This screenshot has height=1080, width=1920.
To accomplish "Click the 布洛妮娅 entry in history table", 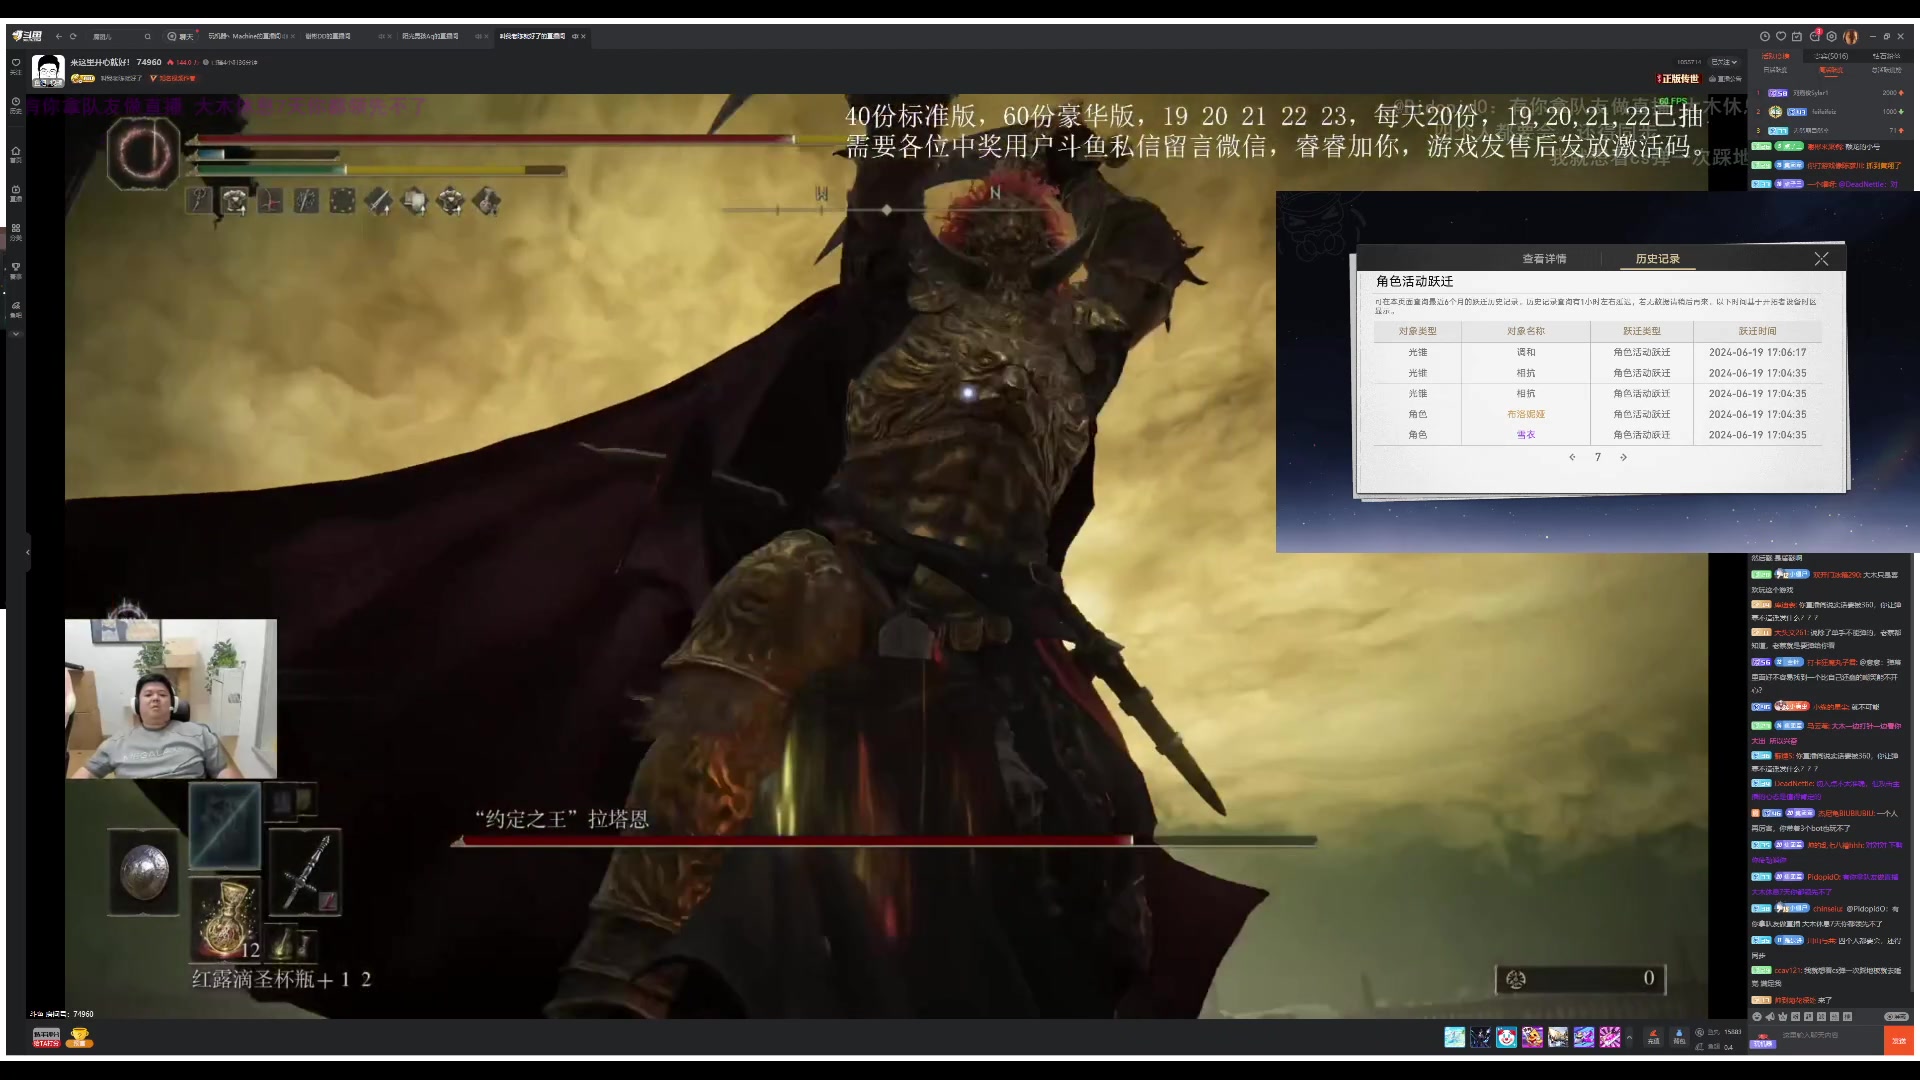I will (x=1526, y=414).
